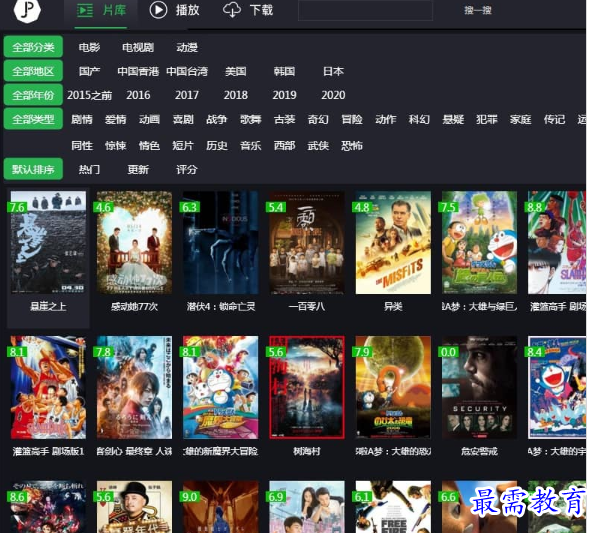Filter by 动漫 category
Image resolution: width=594 pixels, height=533 pixels.
click(x=187, y=47)
